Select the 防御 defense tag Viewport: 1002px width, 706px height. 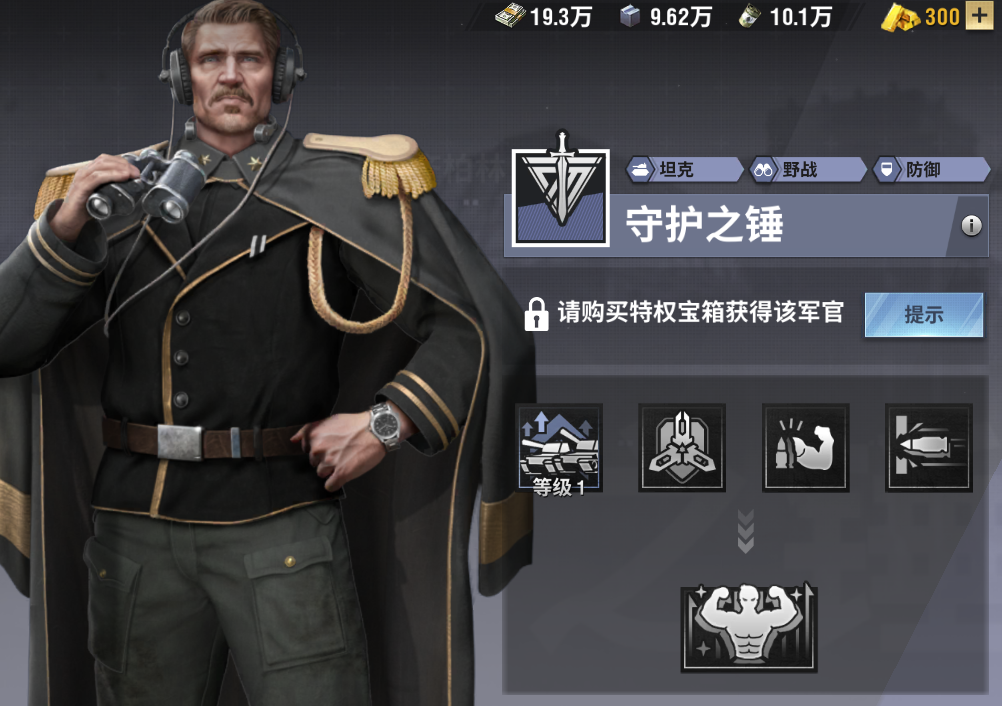(931, 170)
